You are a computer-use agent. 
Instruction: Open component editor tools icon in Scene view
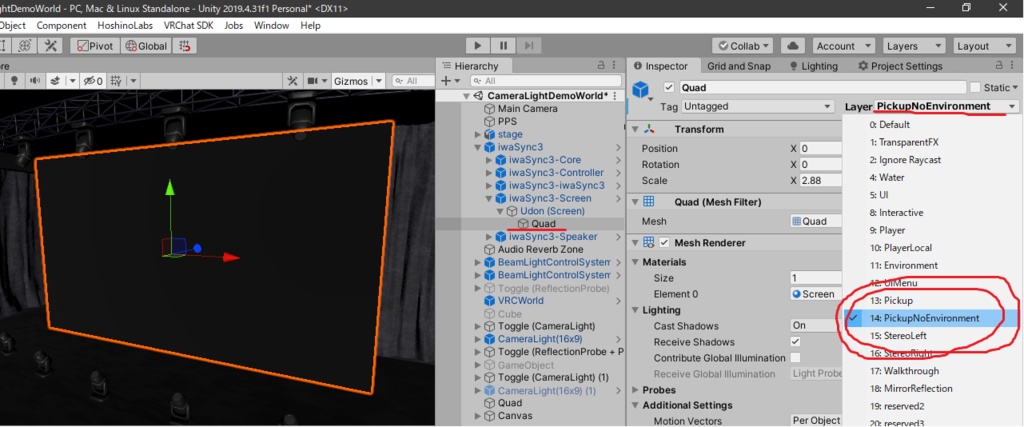[293, 81]
